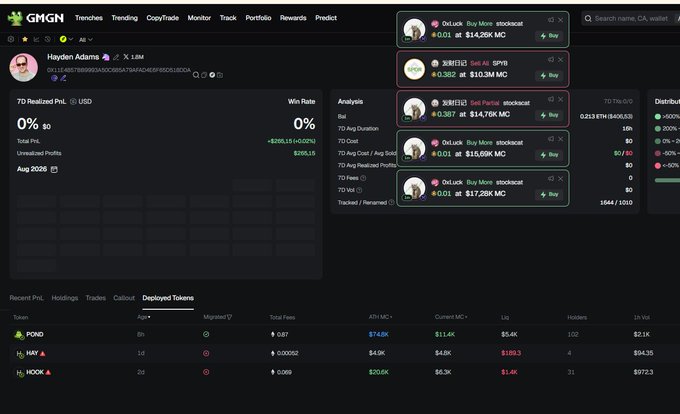
Task: Click the camera share icon after address
Action: pos(220,75)
